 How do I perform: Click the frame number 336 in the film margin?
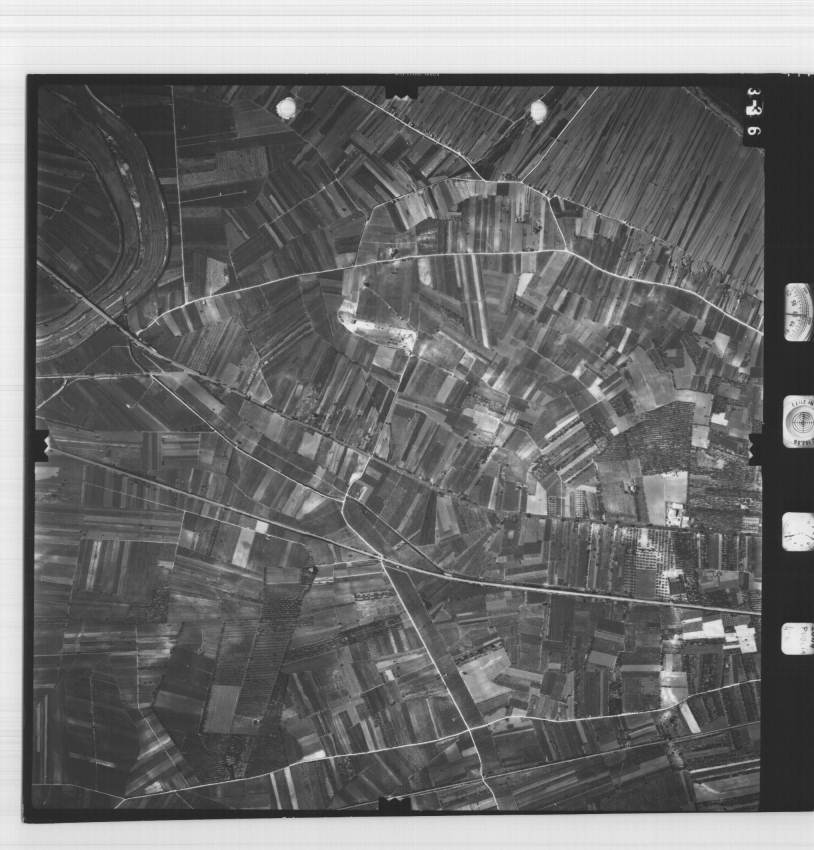(x=754, y=111)
